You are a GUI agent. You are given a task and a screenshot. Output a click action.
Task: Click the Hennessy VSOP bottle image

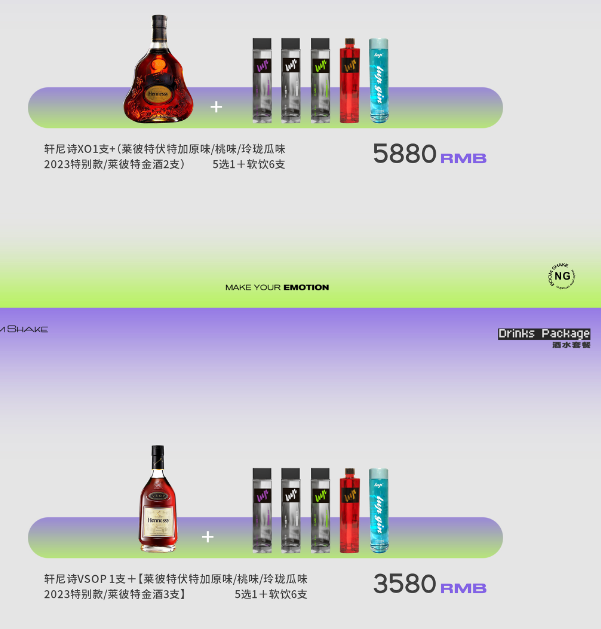[x=158, y=499]
